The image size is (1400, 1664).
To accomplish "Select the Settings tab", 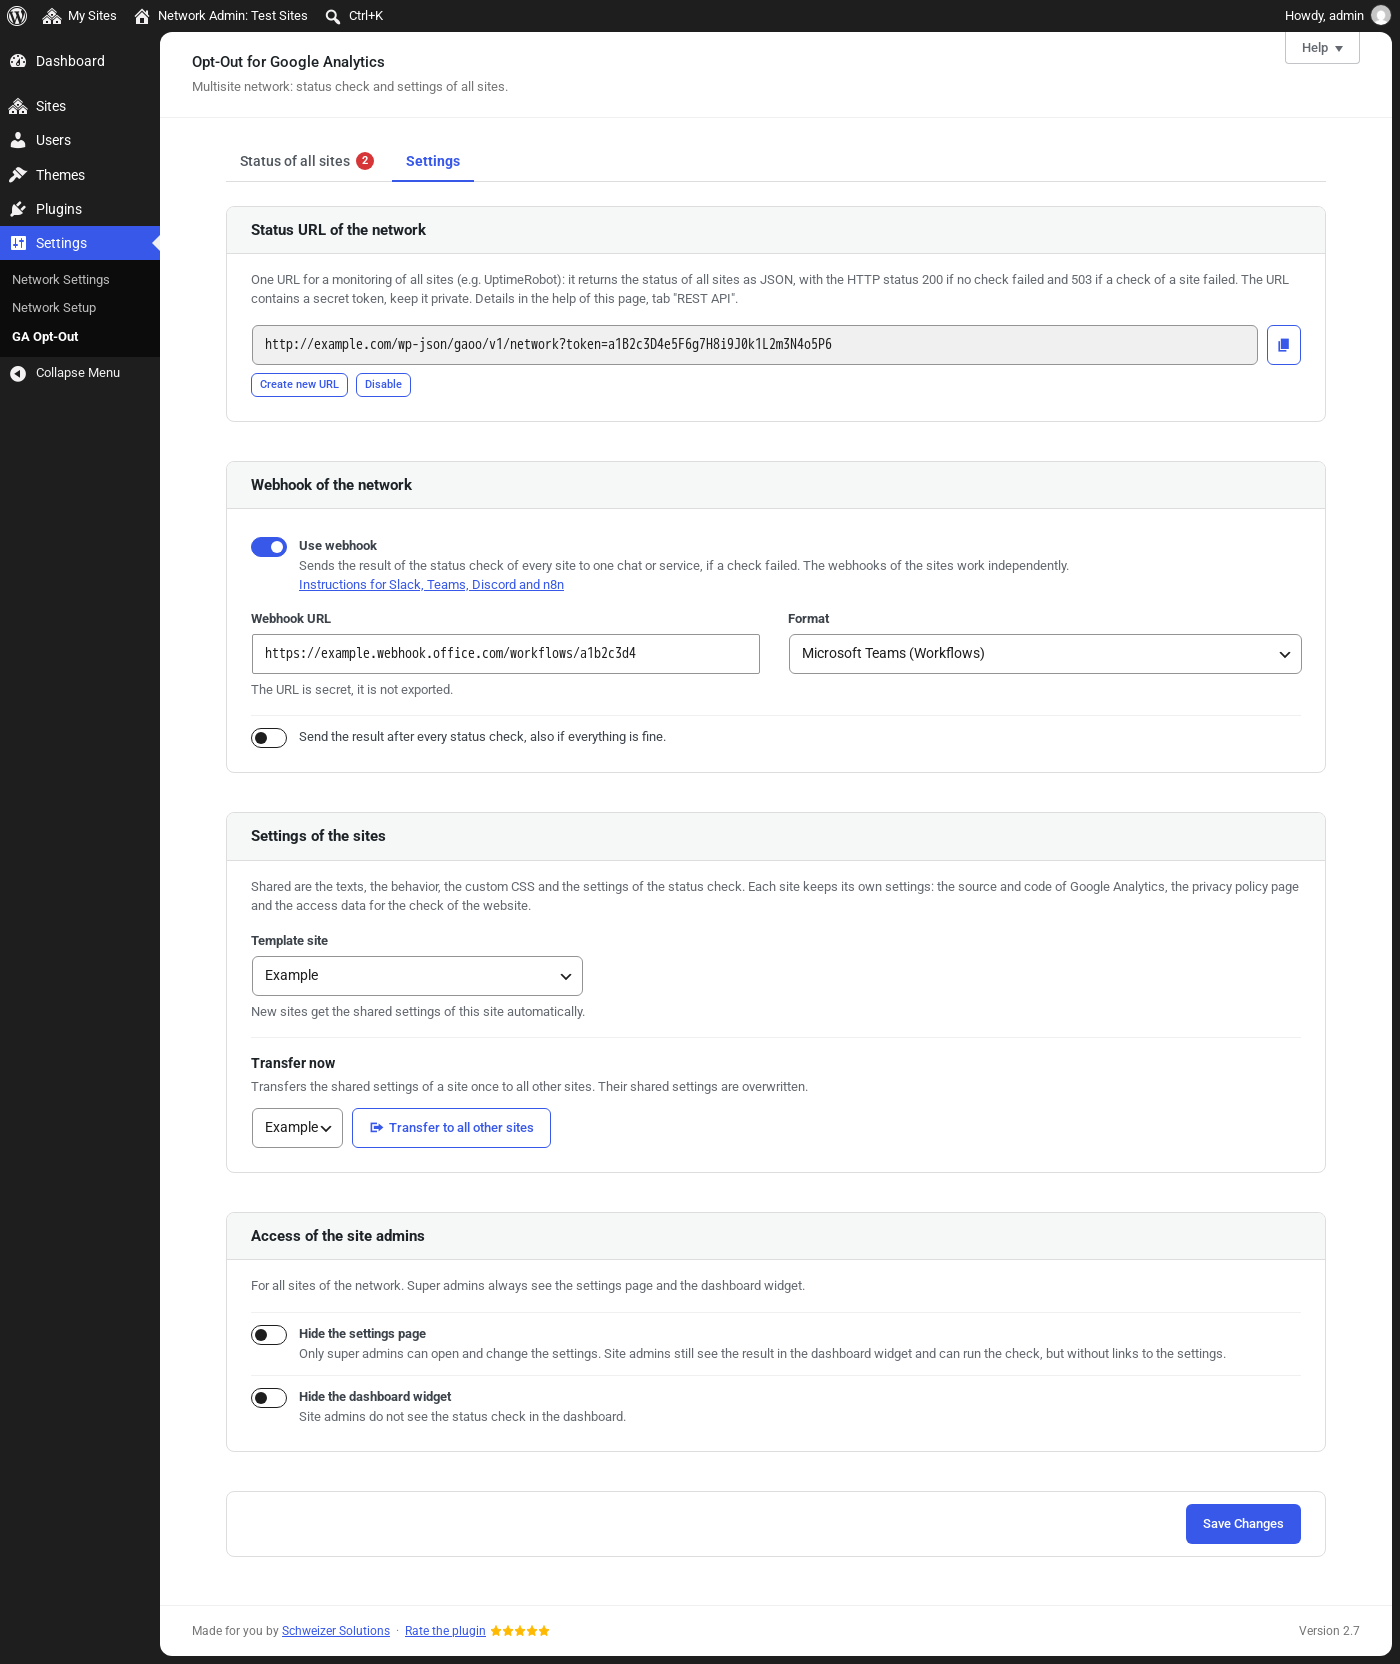I will tap(433, 161).
